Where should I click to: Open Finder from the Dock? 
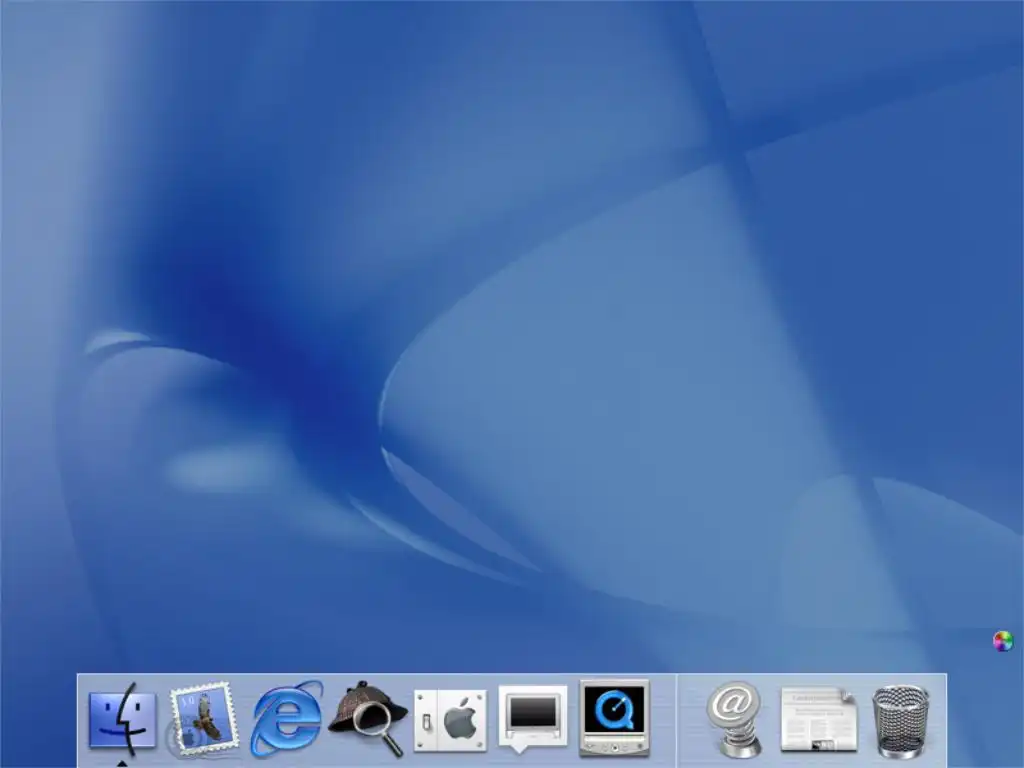[x=123, y=718]
